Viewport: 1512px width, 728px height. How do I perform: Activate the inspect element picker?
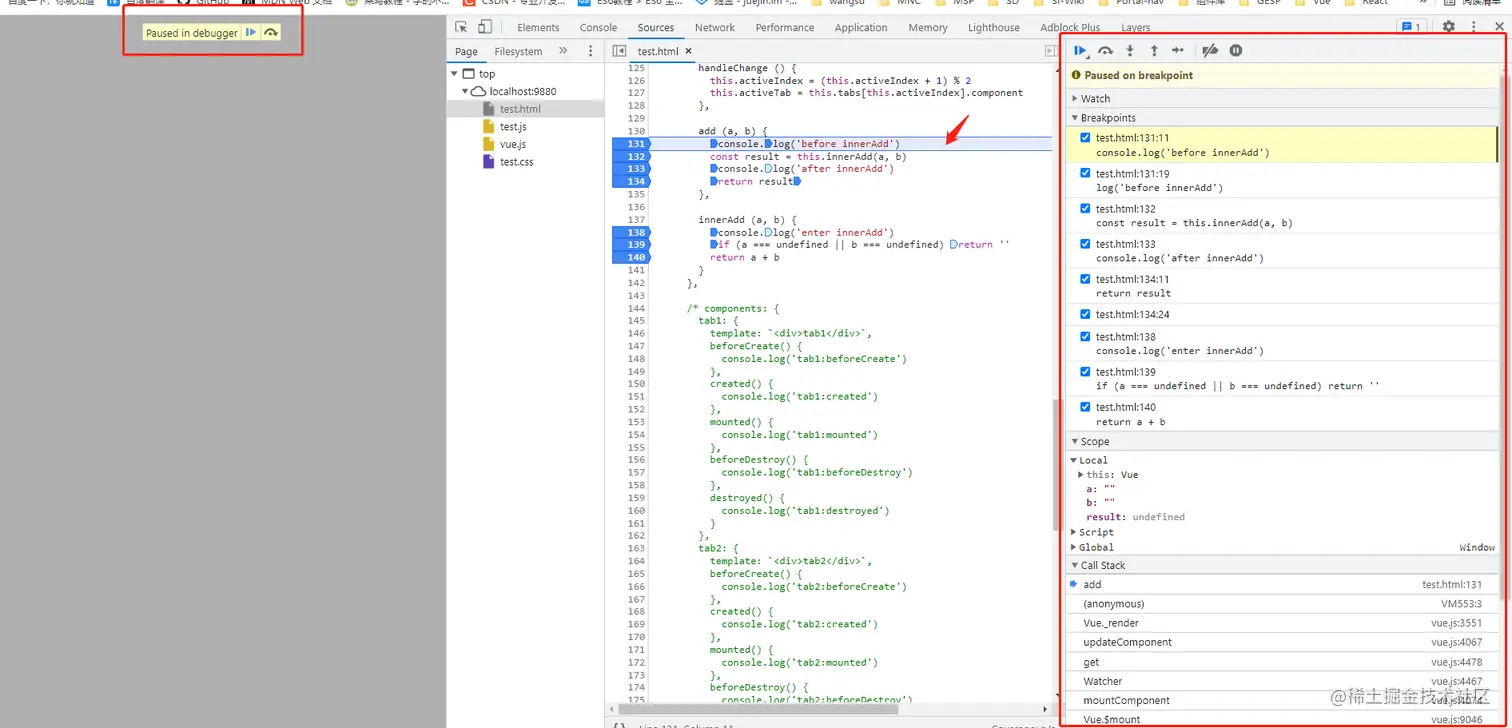(461, 27)
